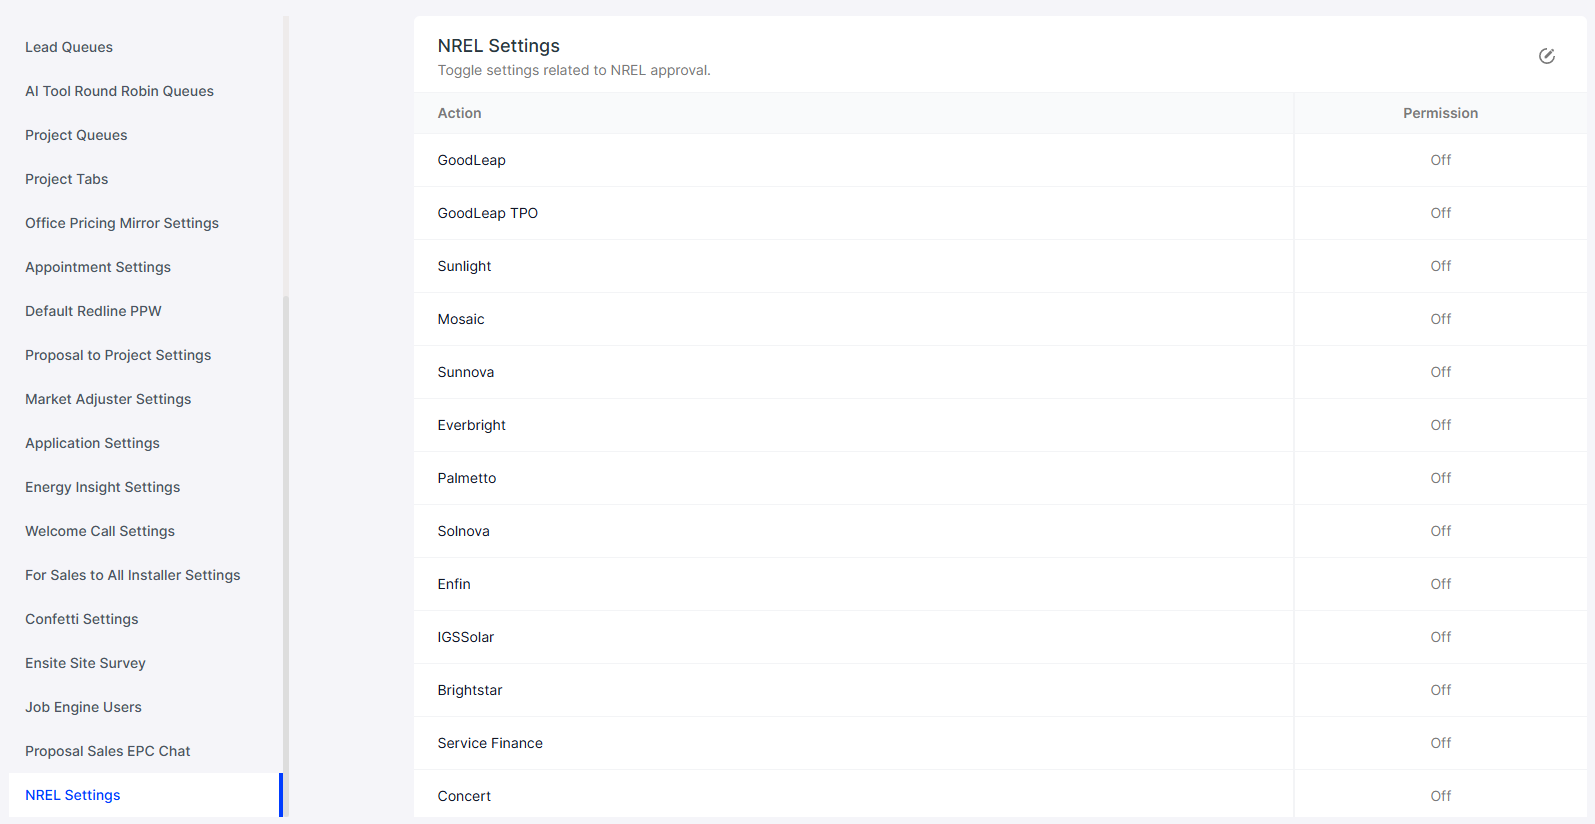Click the Service Finance row label

[490, 743]
